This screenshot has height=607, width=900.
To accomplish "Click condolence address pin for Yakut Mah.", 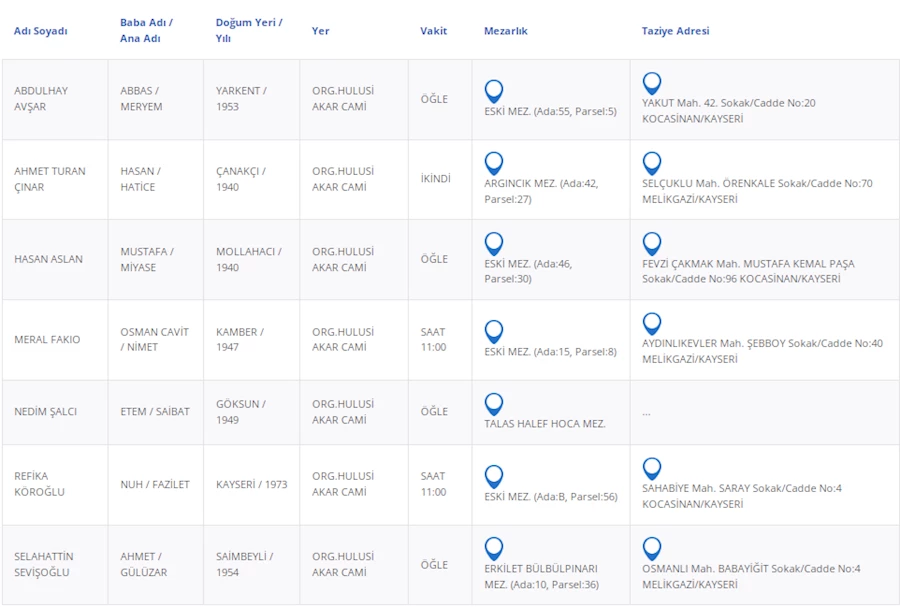I will [652, 83].
